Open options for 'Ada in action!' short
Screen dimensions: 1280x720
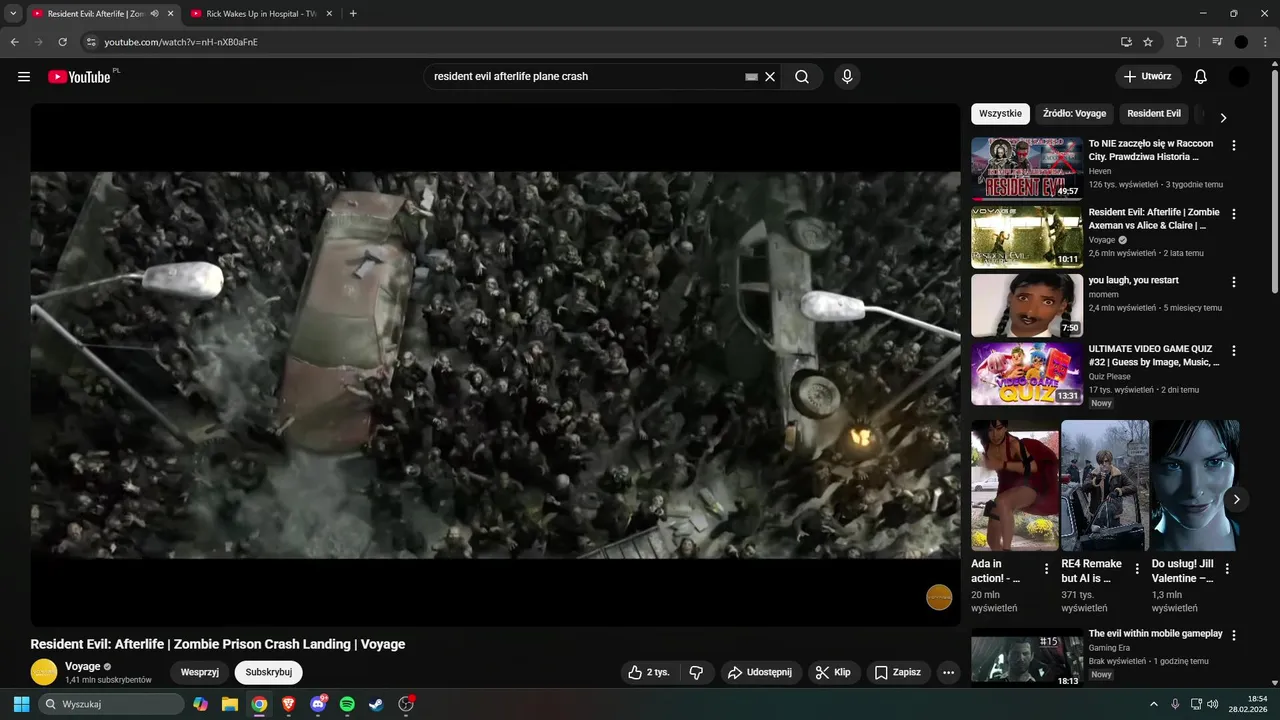pyautogui.click(x=1047, y=569)
